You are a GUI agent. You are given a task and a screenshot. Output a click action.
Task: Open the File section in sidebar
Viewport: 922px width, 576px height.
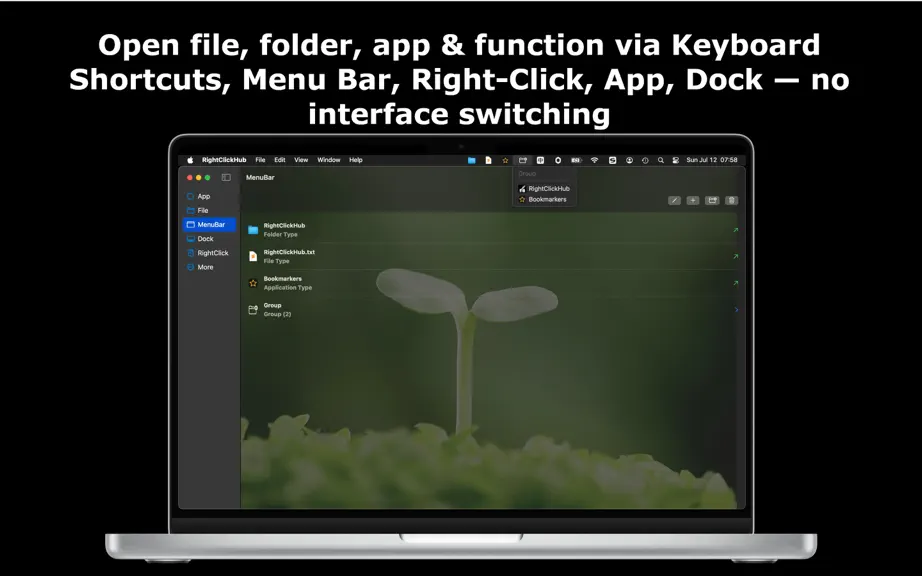[209, 210]
